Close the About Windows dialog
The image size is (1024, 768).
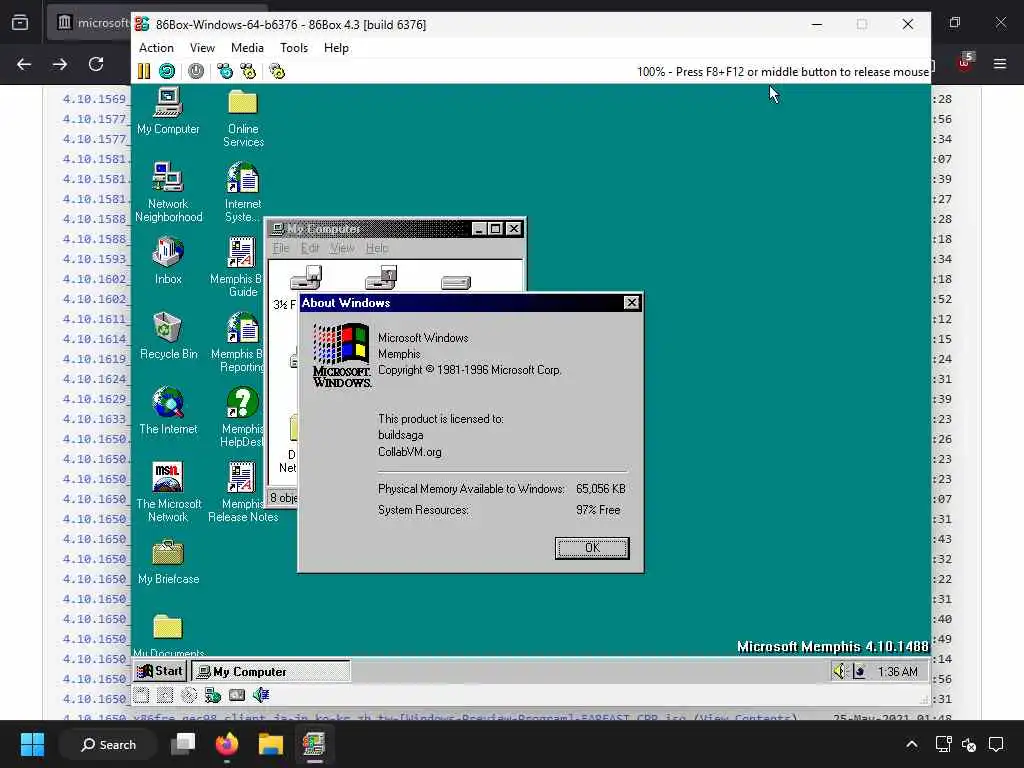click(x=631, y=302)
